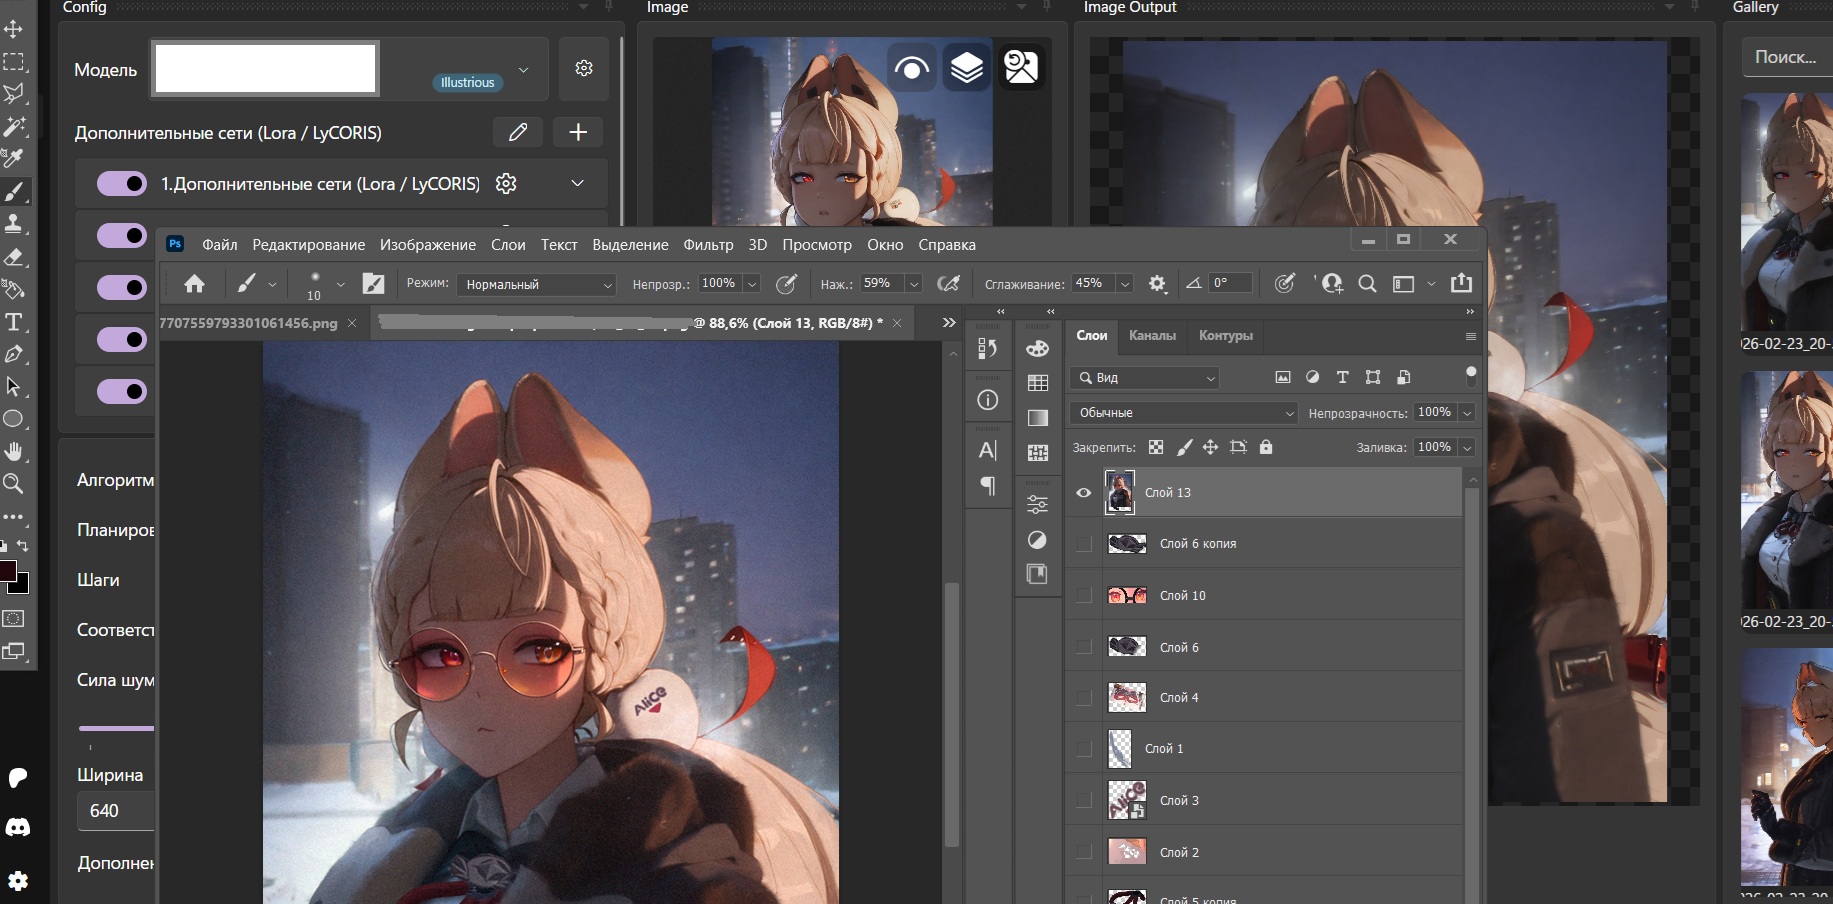
Task: Disable the first Lora network toggle
Action: tap(122, 184)
